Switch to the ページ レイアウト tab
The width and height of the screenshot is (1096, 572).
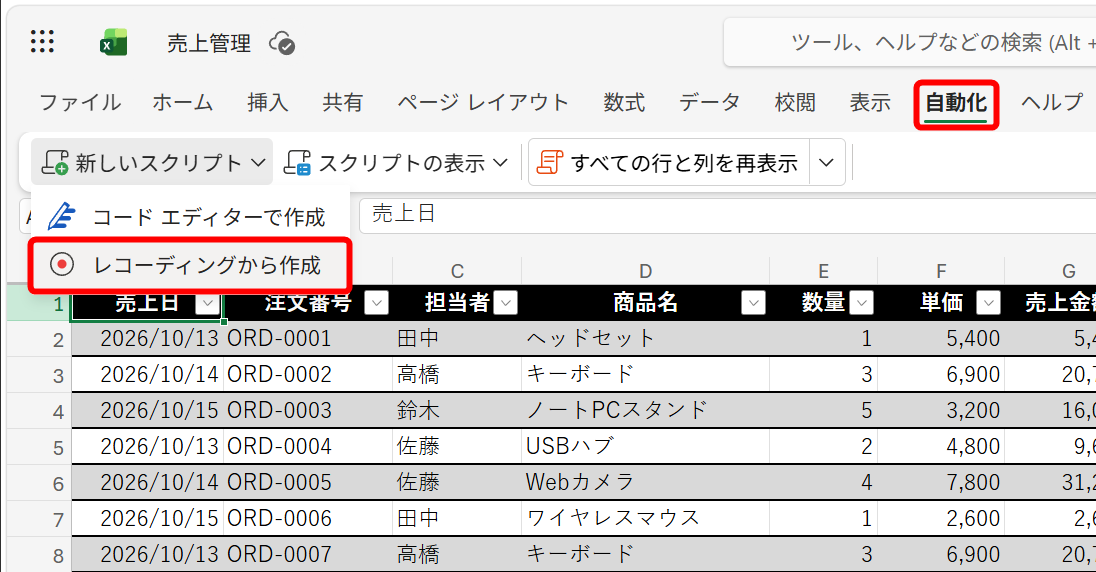click(483, 103)
